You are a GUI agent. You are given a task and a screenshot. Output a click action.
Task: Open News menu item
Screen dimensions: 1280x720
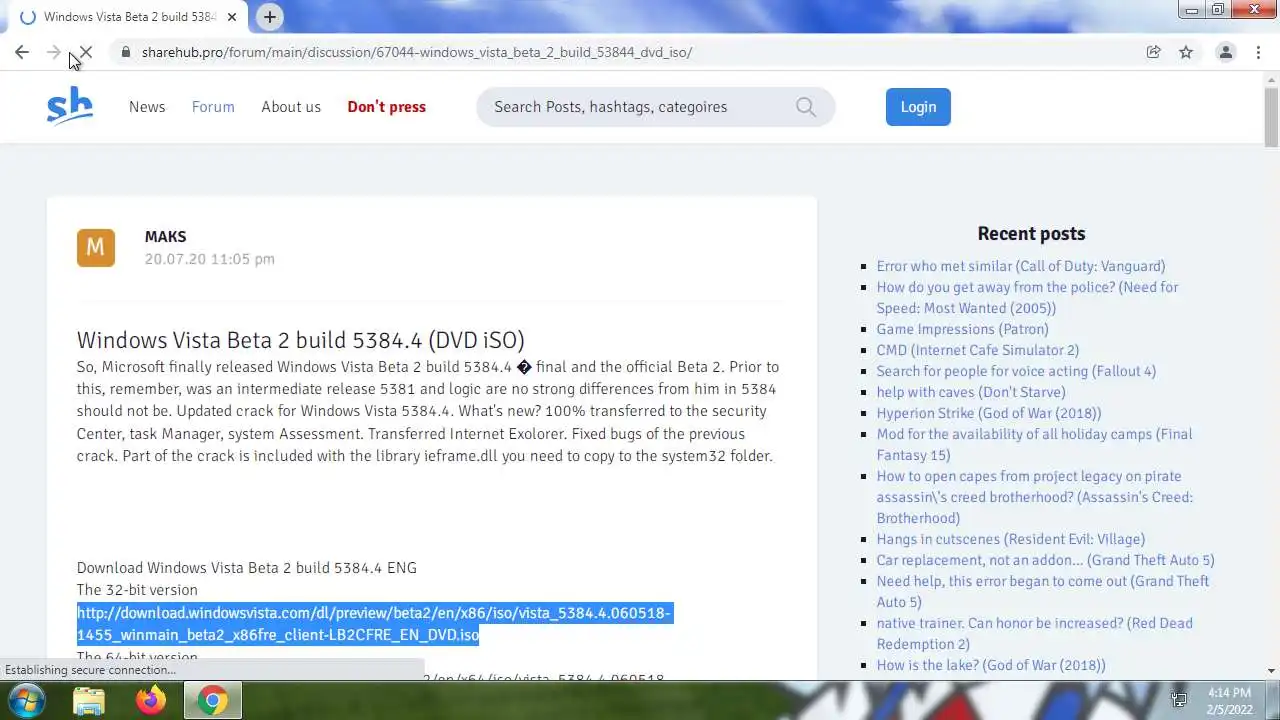click(147, 107)
